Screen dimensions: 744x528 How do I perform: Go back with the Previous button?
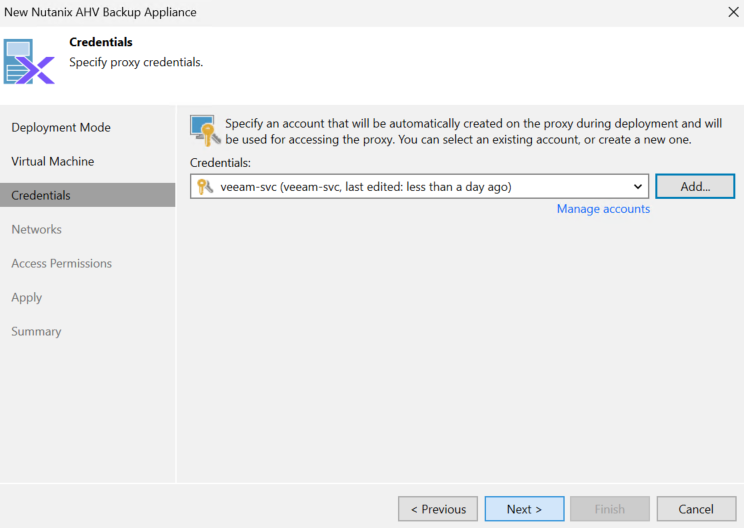click(438, 509)
